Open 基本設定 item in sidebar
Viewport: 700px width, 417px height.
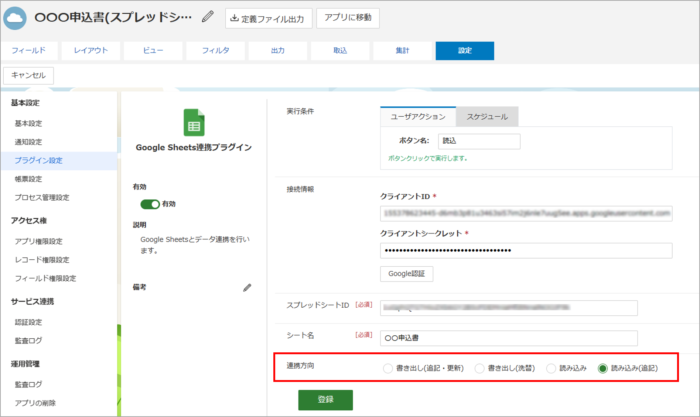click(x=29, y=123)
